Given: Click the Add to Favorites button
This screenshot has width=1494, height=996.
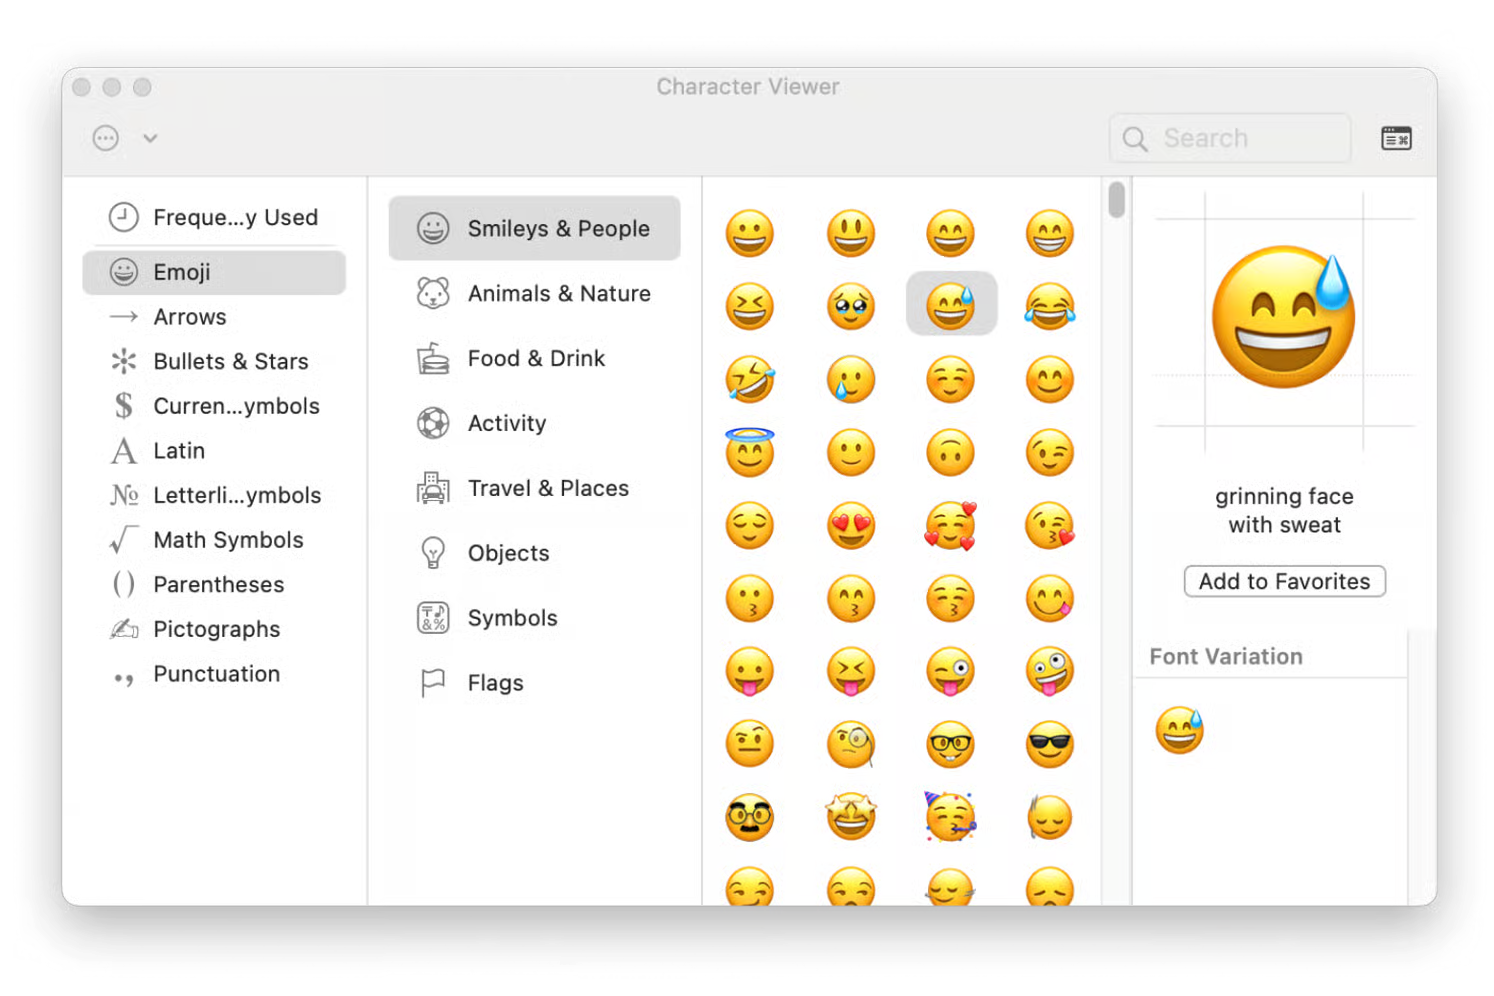Looking at the screenshot, I should 1284,581.
